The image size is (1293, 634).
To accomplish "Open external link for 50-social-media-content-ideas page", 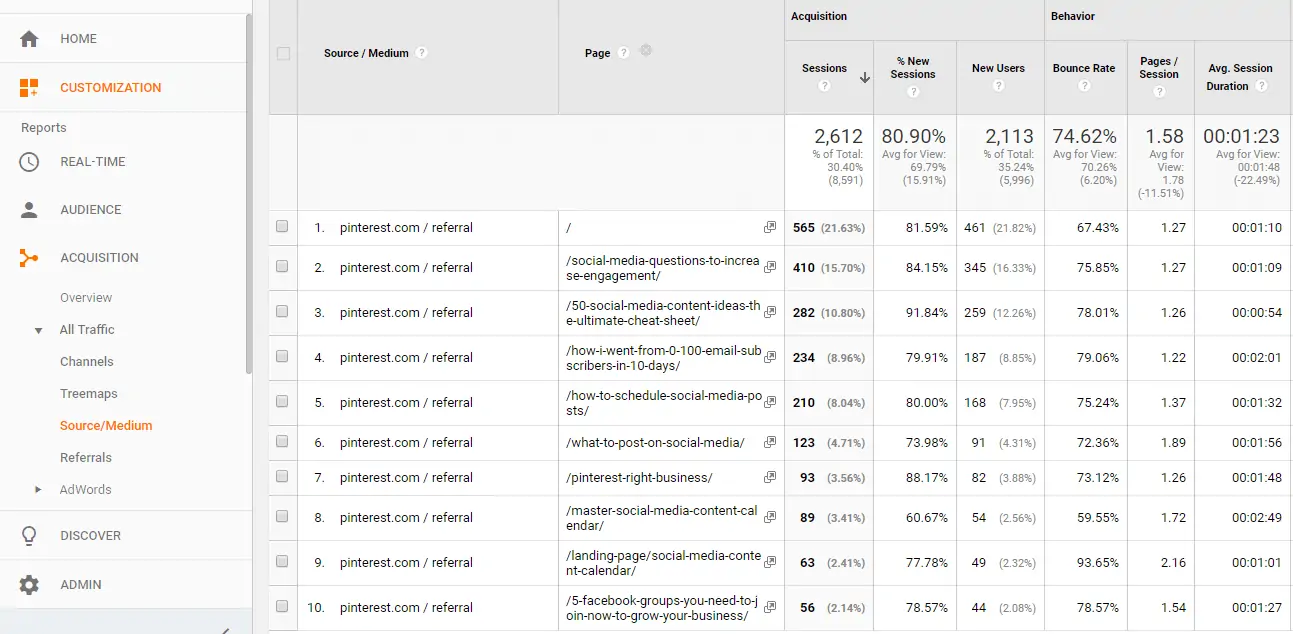I will click(770, 312).
